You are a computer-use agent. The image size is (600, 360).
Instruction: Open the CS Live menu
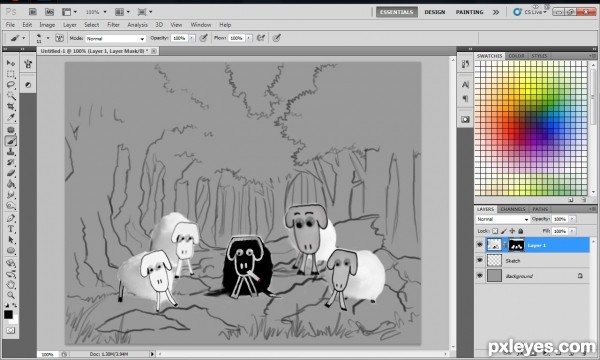click(x=530, y=12)
